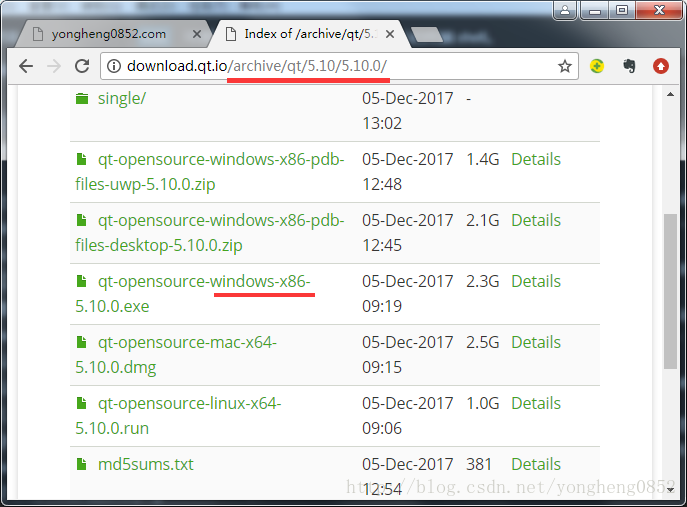The image size is (687, 507).
Task: Select the Index of /archive/qt tab
Action: click(x=308, y=34)
